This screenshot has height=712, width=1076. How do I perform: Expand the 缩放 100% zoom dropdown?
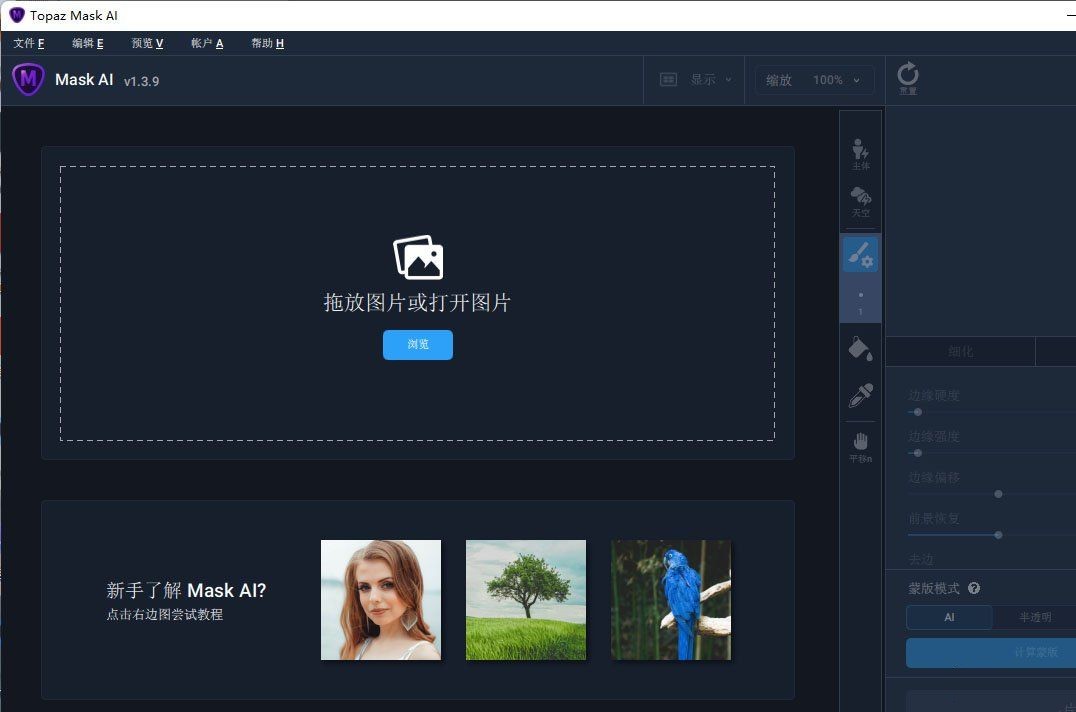815,80
